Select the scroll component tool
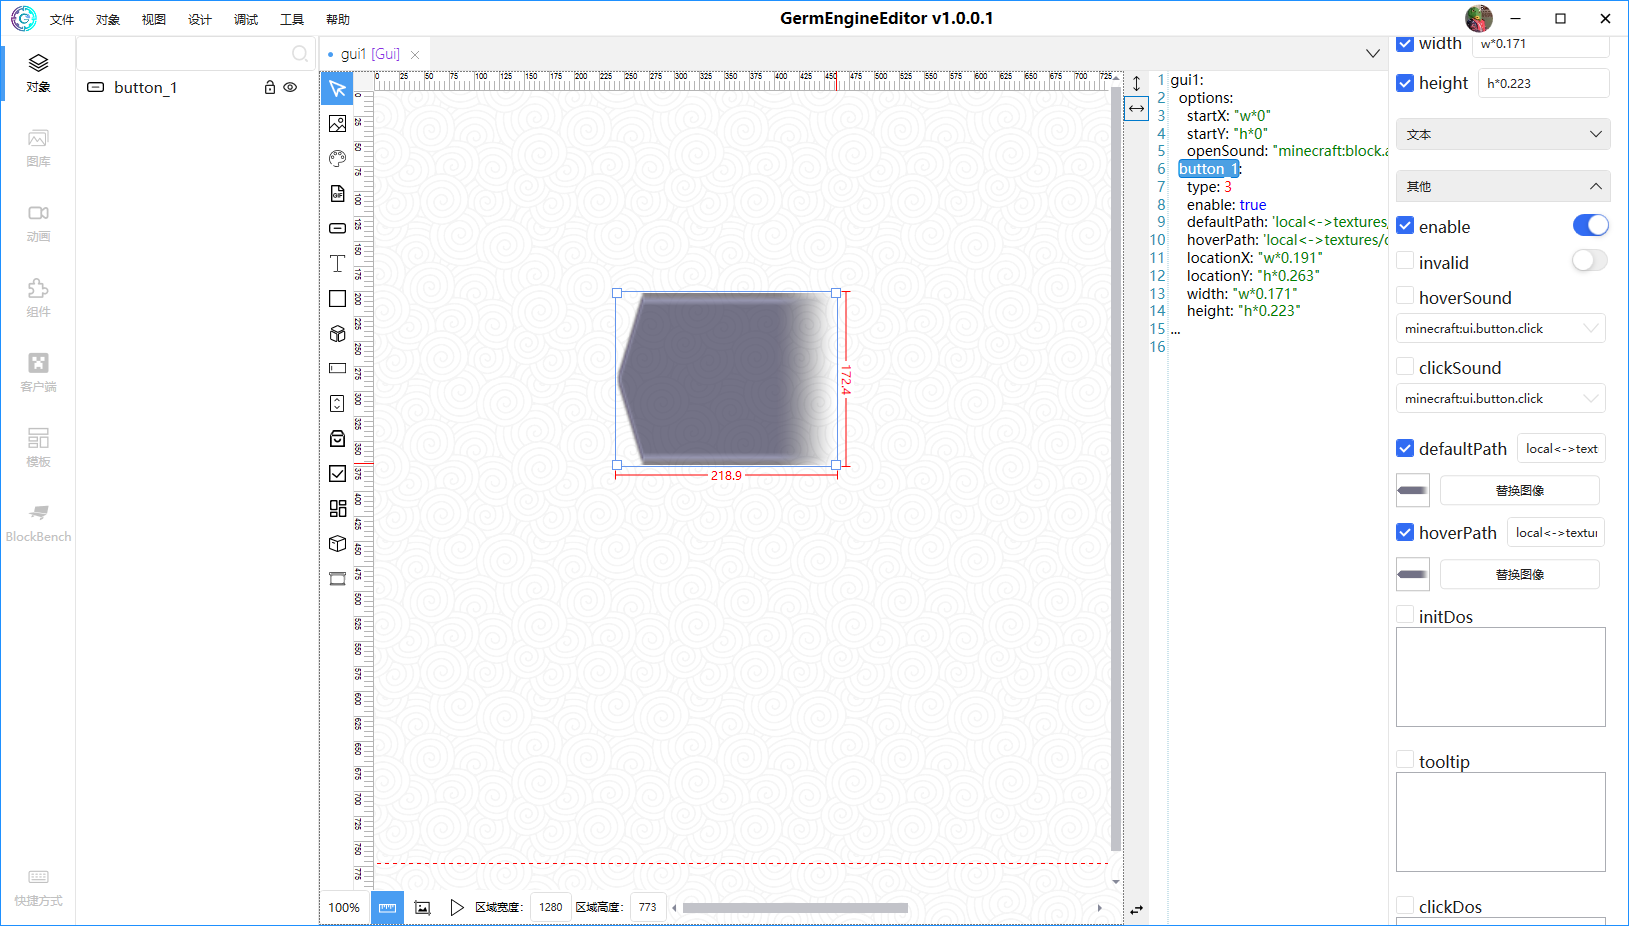1629x926 pixels. point(337,404)
